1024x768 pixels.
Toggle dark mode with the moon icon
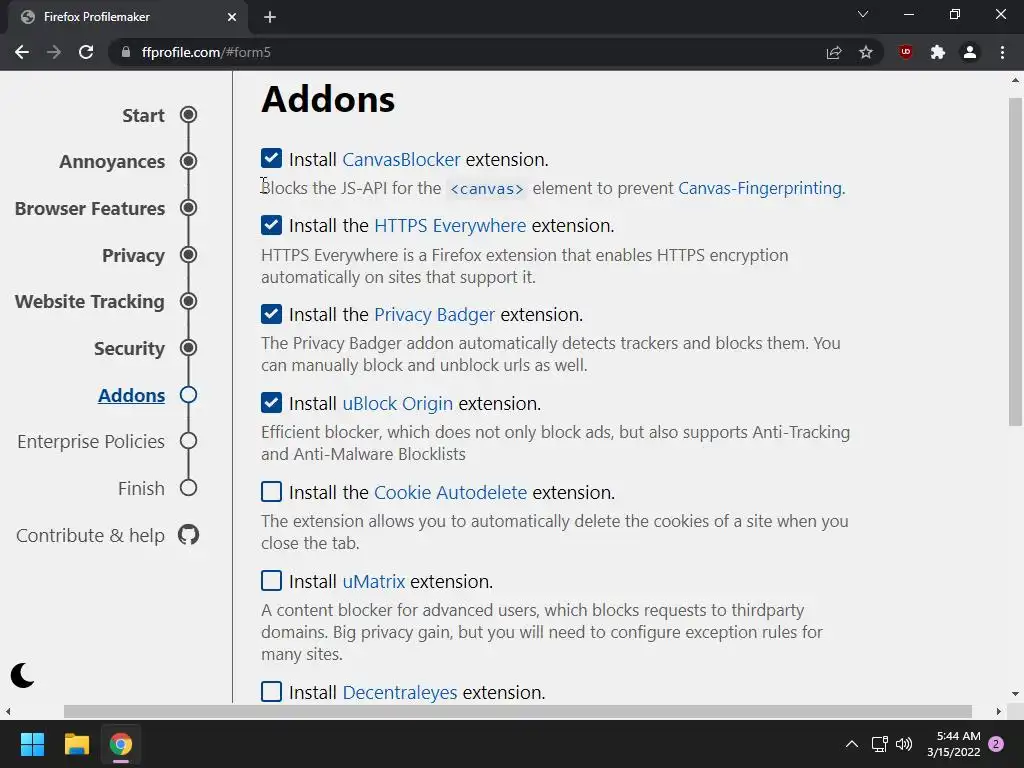coord(22,675)
